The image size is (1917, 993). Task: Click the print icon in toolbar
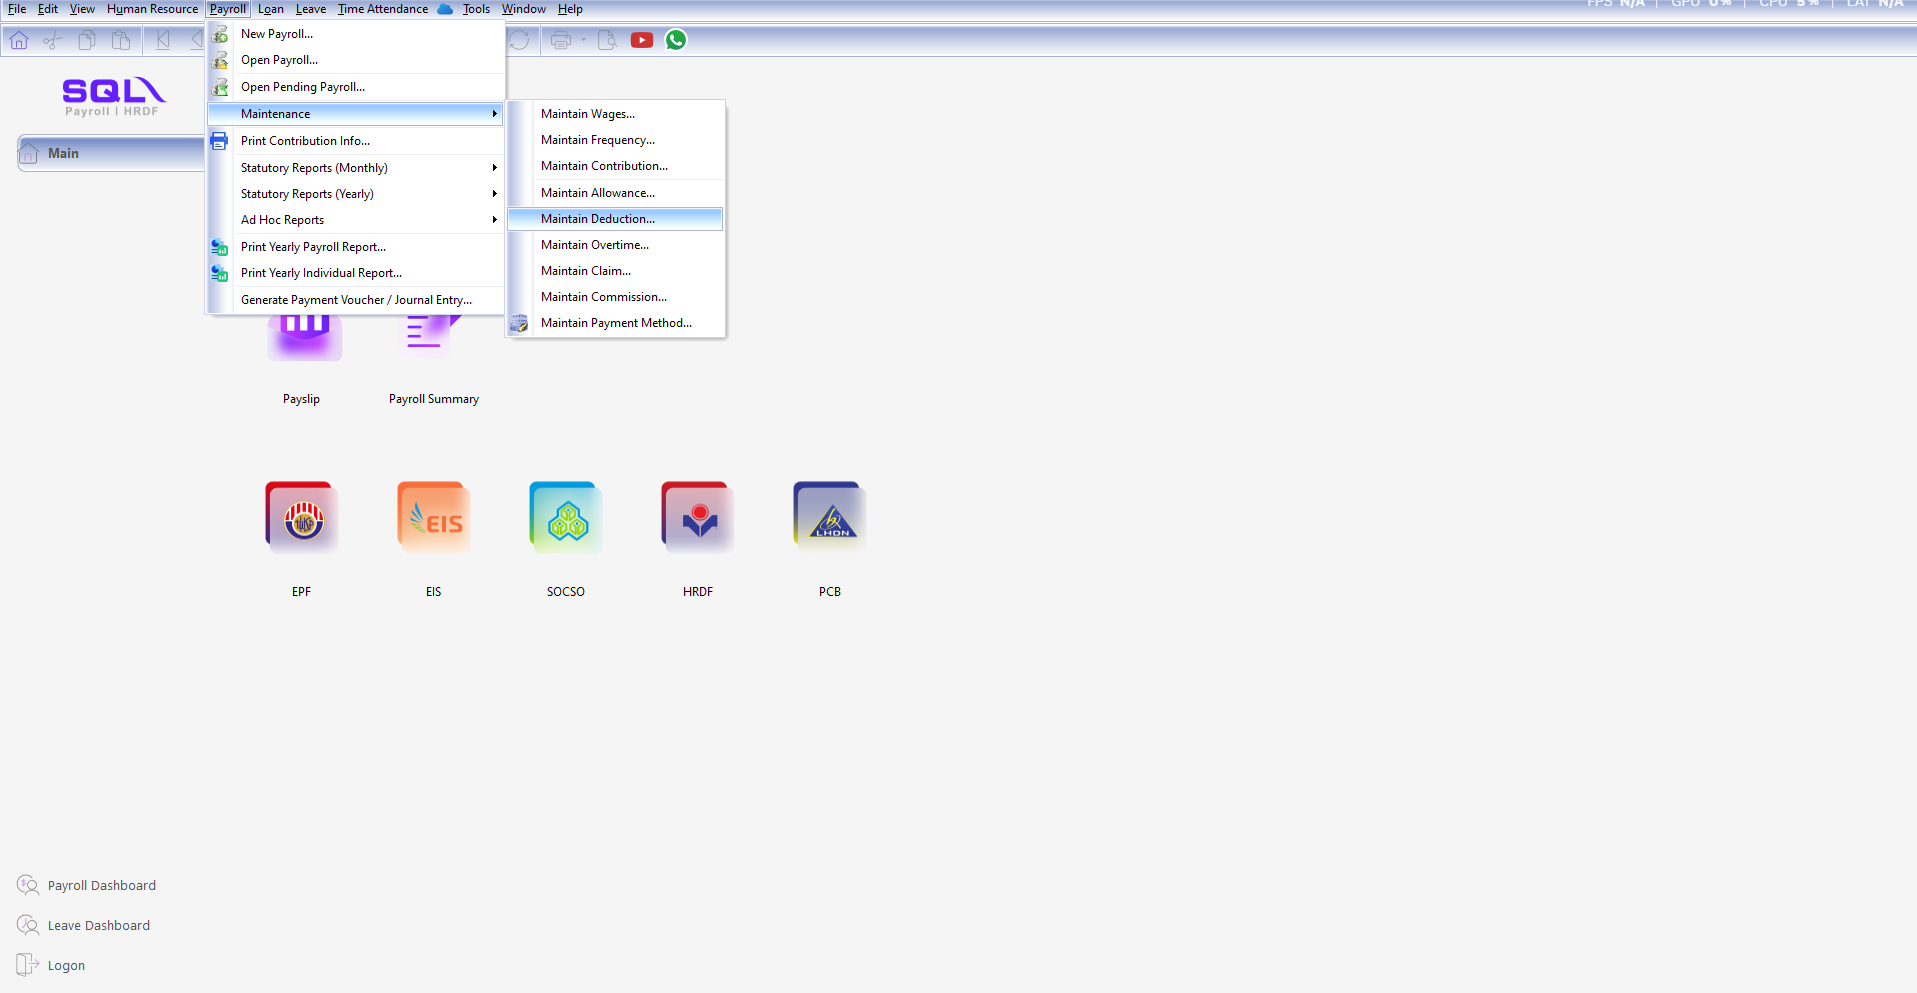[x=561, y=40]
